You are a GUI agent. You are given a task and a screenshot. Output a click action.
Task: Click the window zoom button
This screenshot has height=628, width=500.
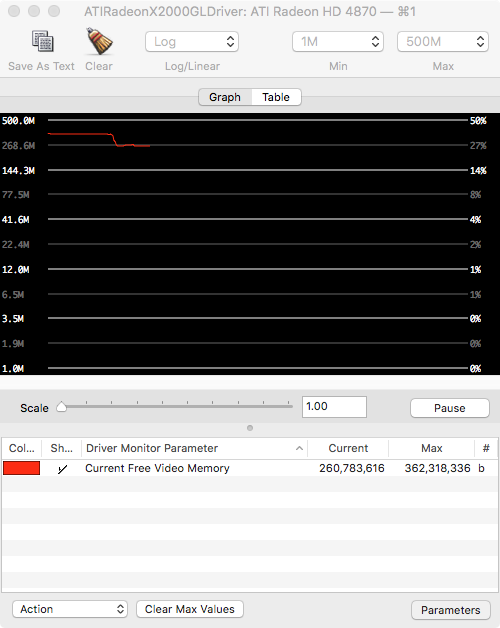click(54, 11)
